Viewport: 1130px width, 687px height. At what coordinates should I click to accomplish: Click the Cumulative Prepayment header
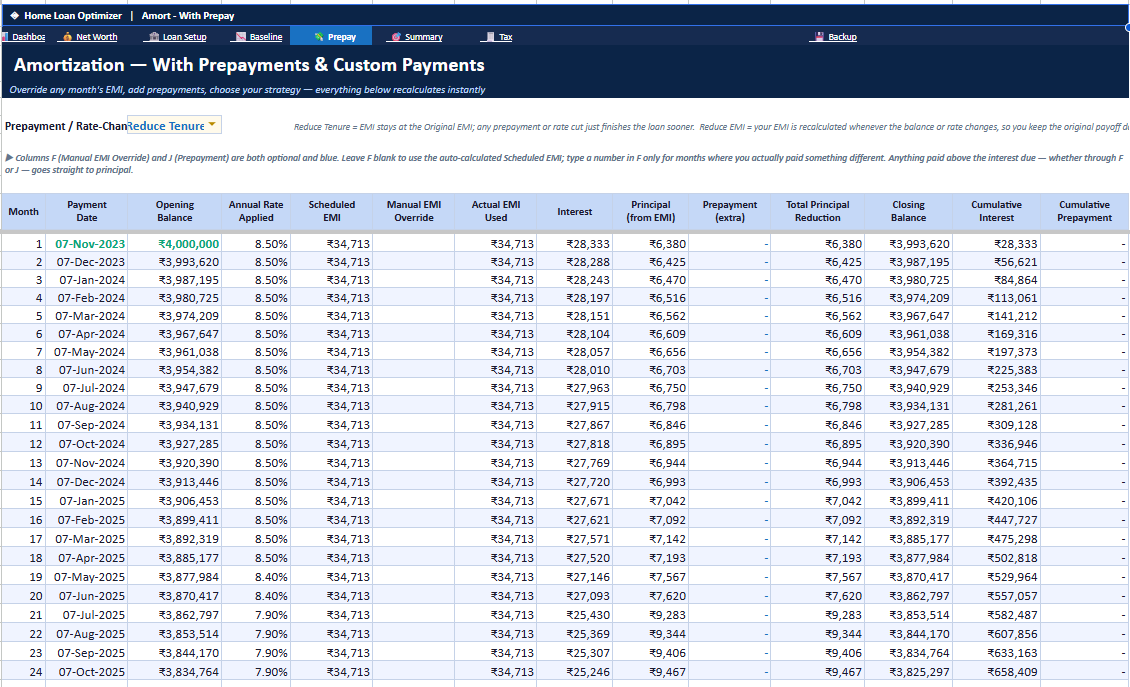click(x=1085, y=212)
